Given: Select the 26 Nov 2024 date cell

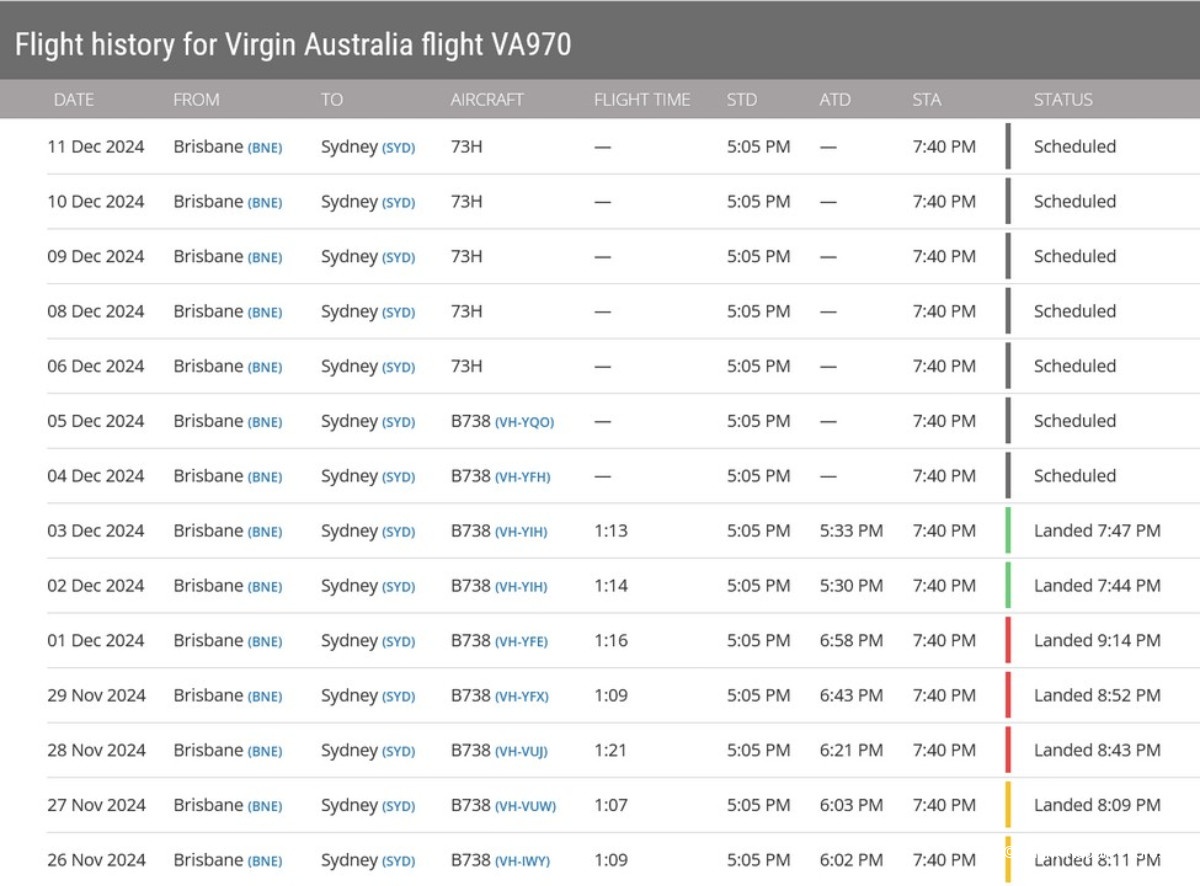Looking at the screenshot, I should click(96, 860).
